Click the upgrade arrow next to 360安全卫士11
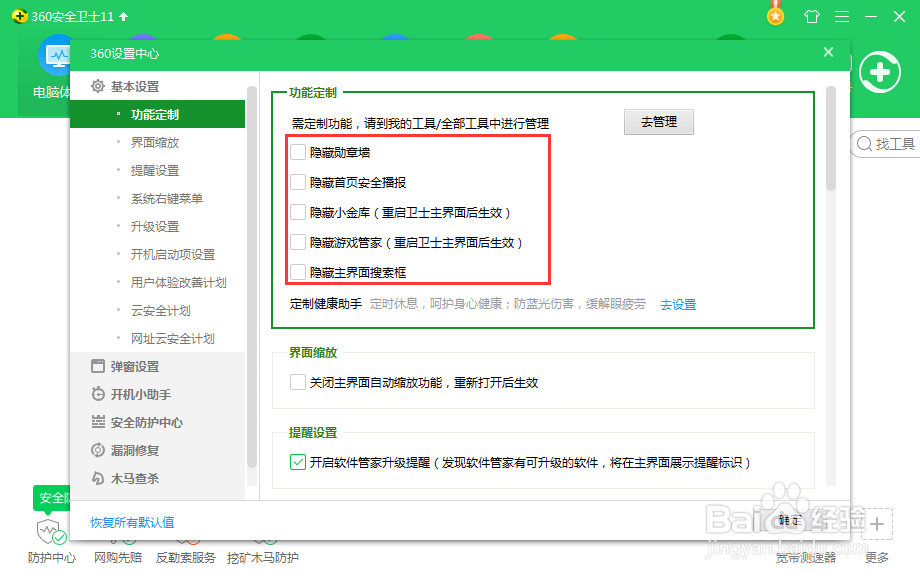This screenshot has height=580, width=920. (123, 16)
